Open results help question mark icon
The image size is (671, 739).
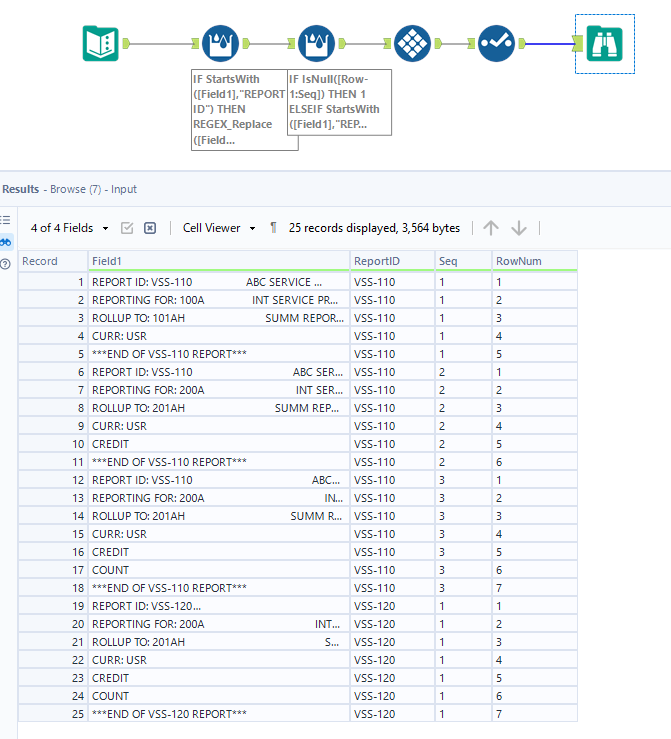tap(5, 264)
